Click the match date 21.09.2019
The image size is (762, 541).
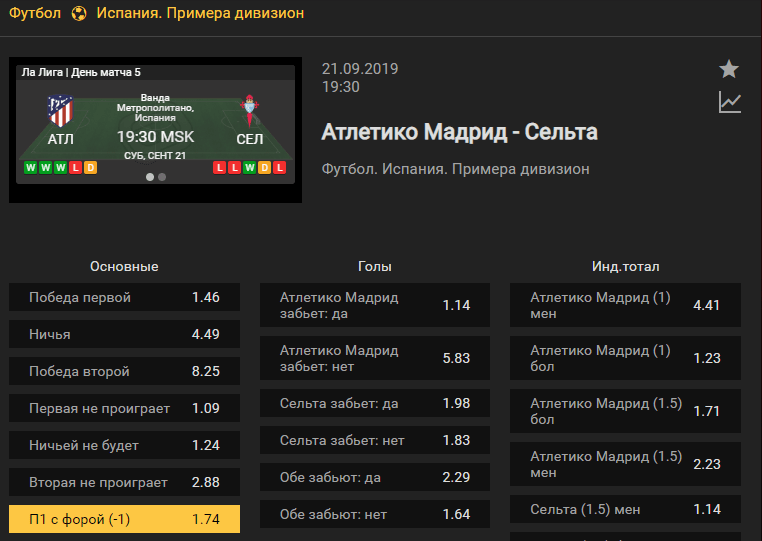coord(360,69)
